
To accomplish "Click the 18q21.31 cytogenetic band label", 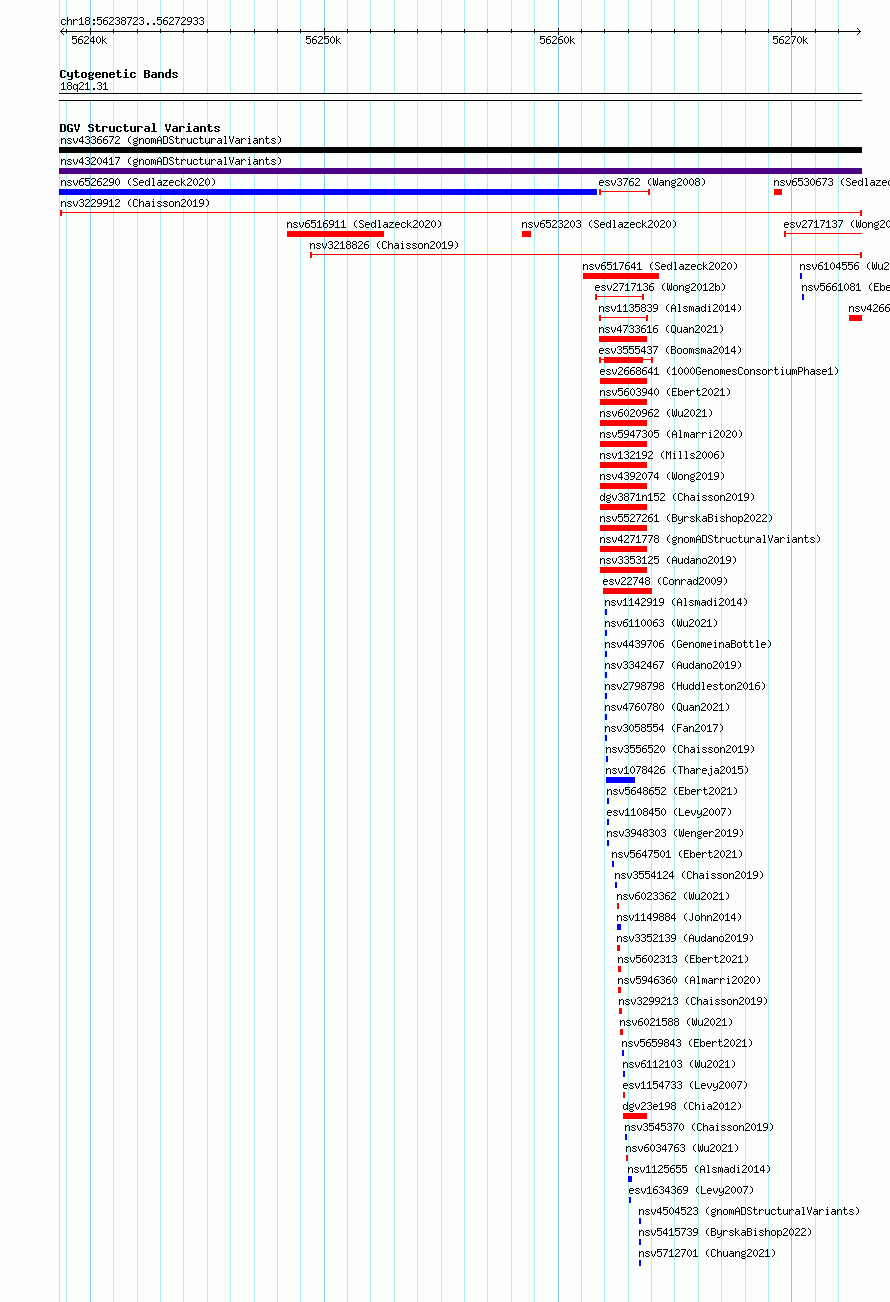I will [x=84, y=87].
